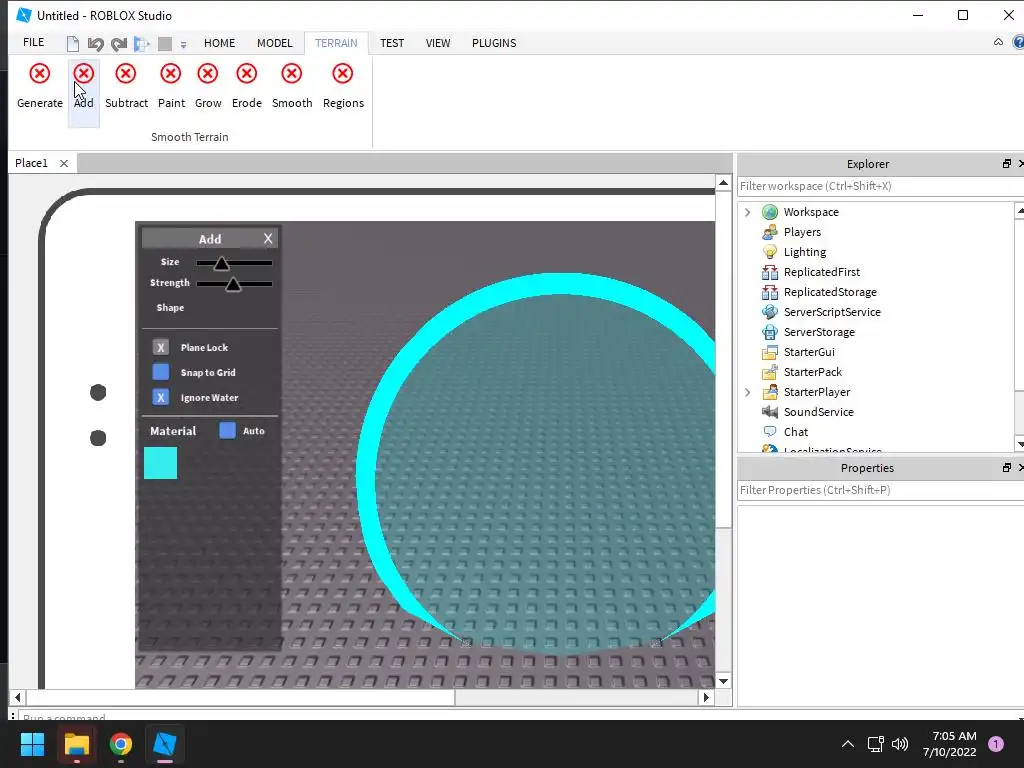
Task: Select the Subtract terrain tool
Action: coord(126,86)
